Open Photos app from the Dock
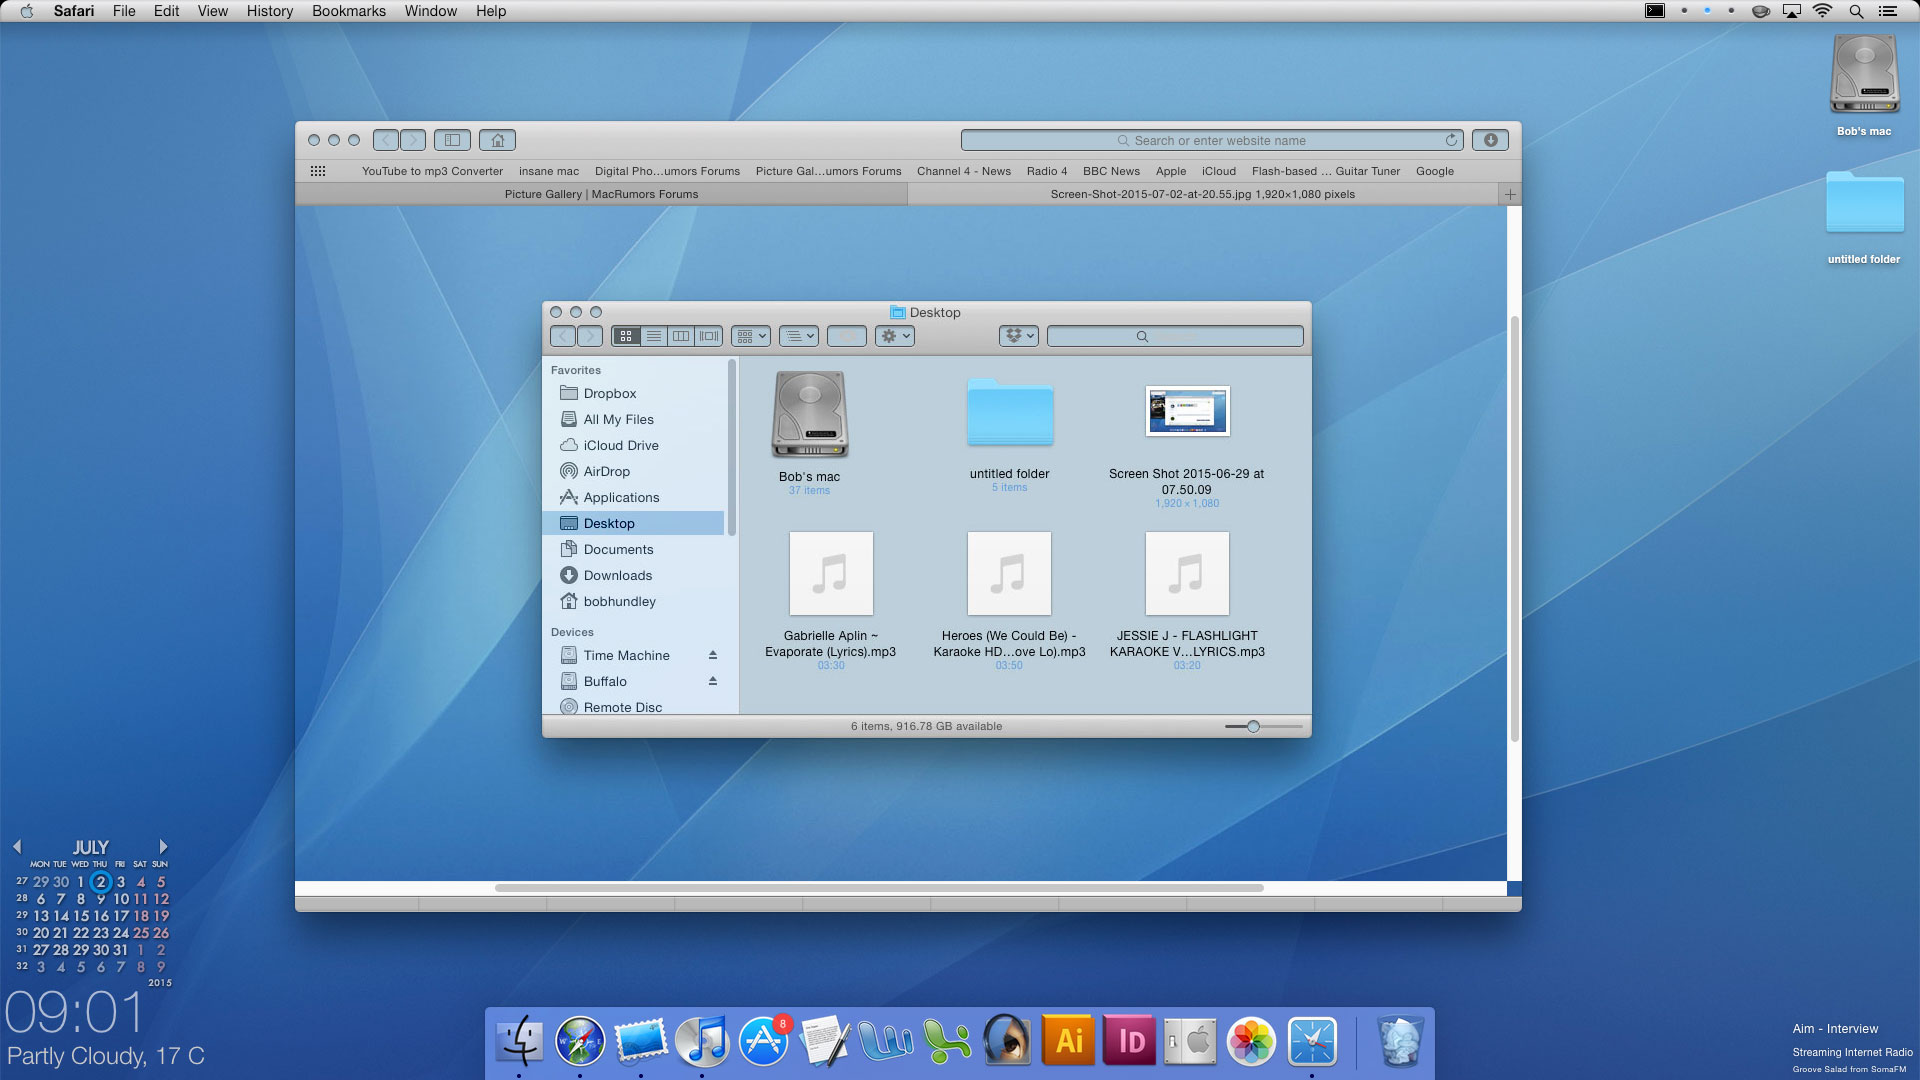Image resolution: width=1920 pixels, height=1080 pixels. pyautogui.click(x=1251, y=1041)
